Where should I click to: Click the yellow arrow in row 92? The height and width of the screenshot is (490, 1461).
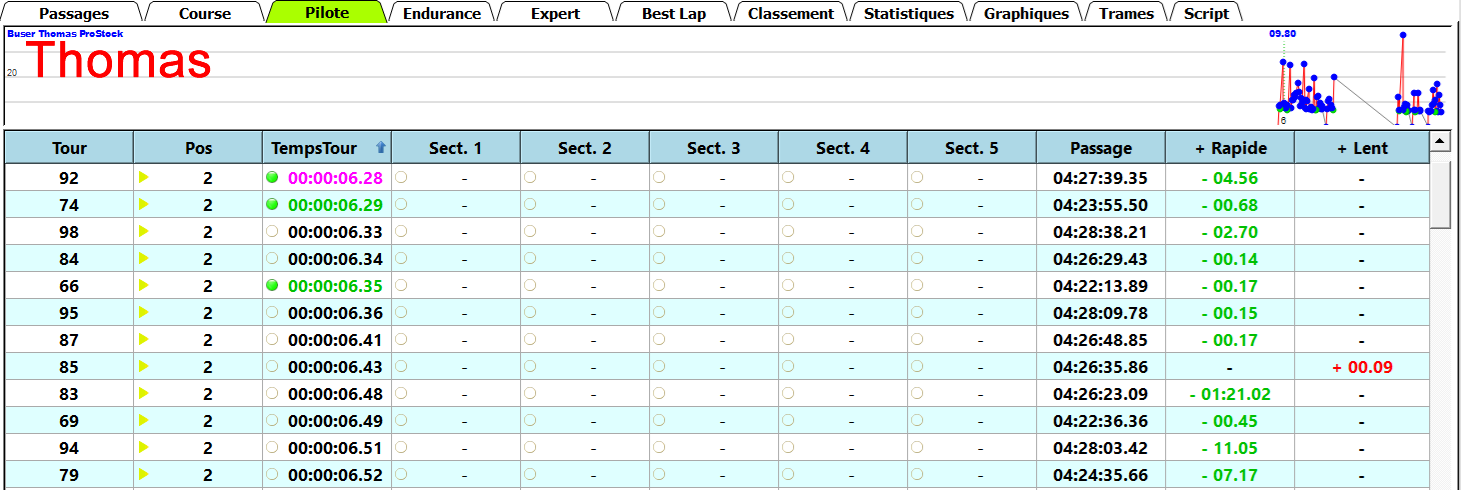tap(144, 177)
